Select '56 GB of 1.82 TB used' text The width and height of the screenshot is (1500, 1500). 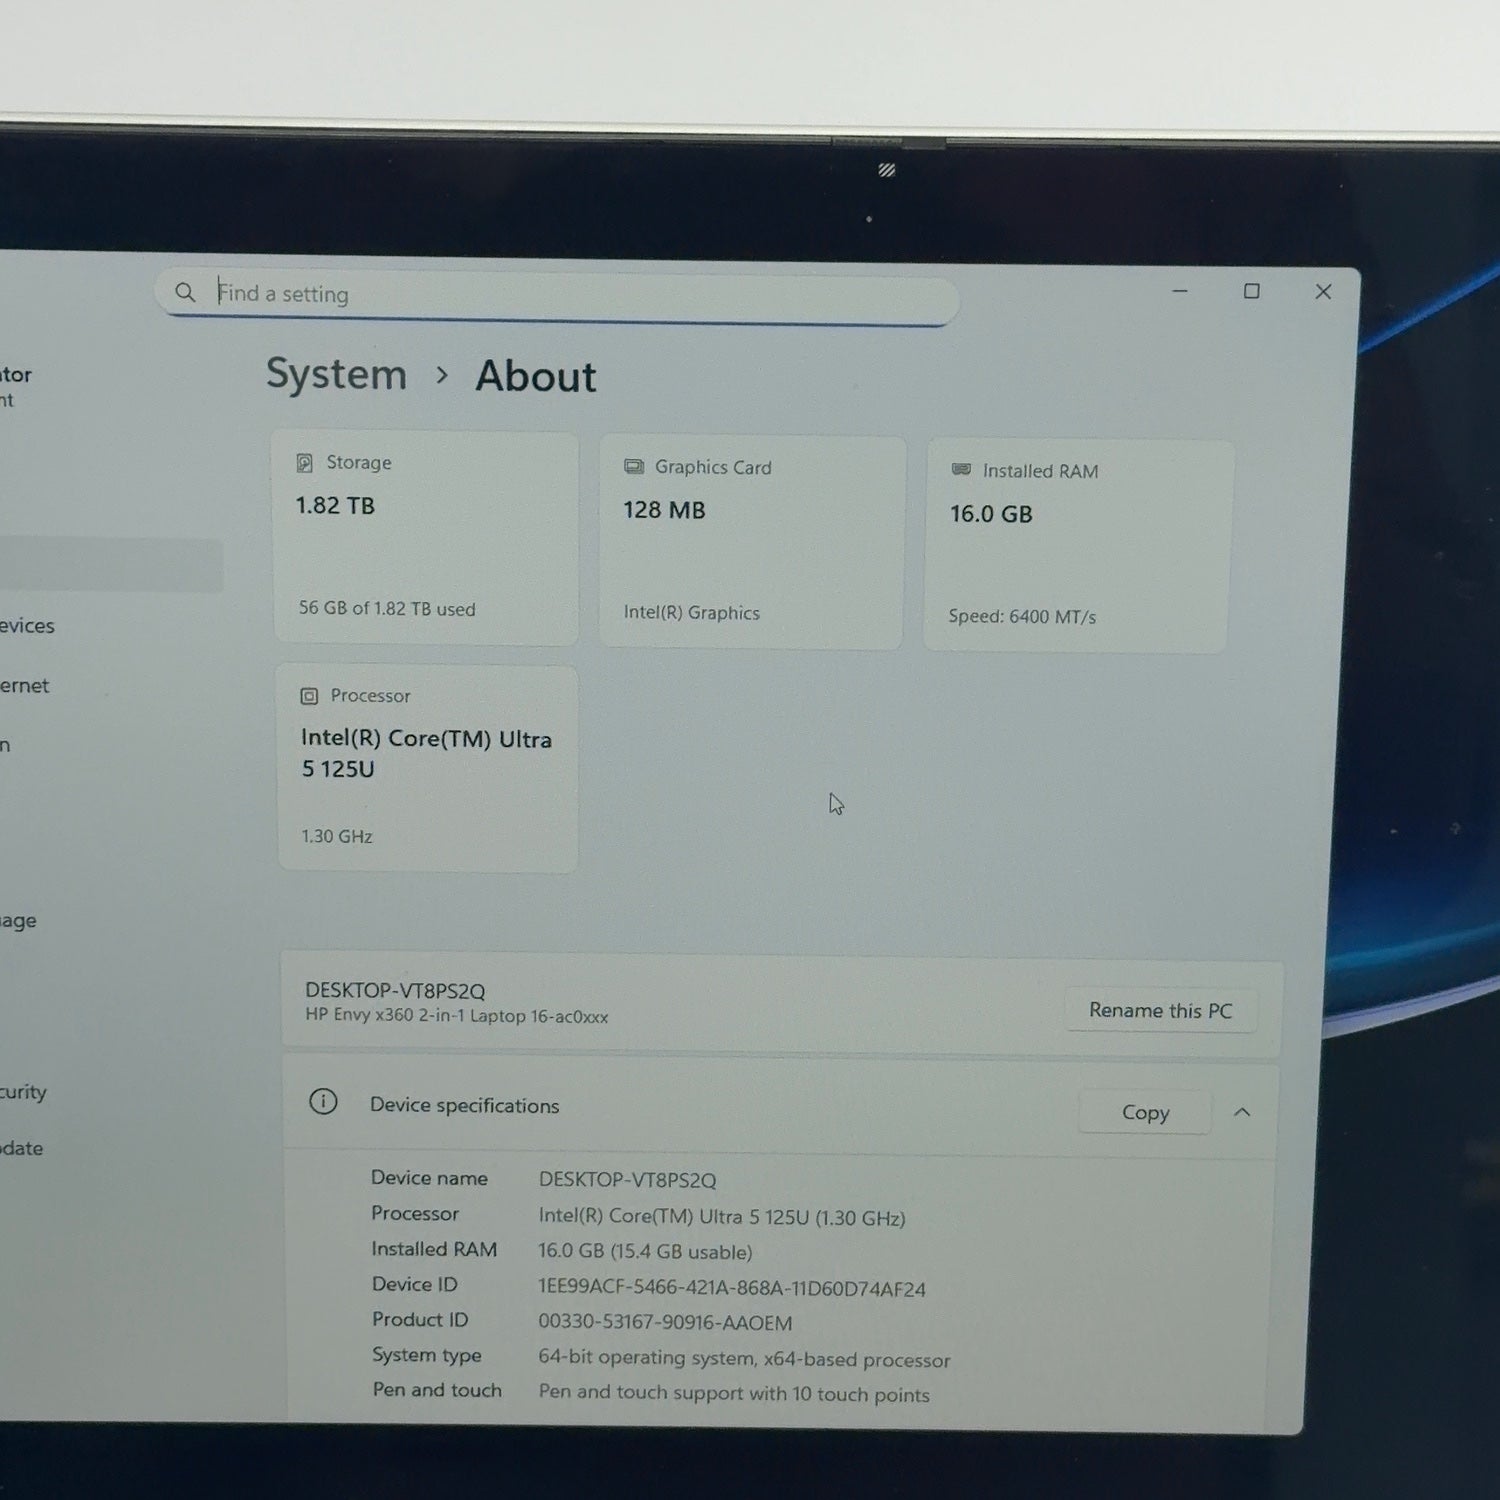387,609
